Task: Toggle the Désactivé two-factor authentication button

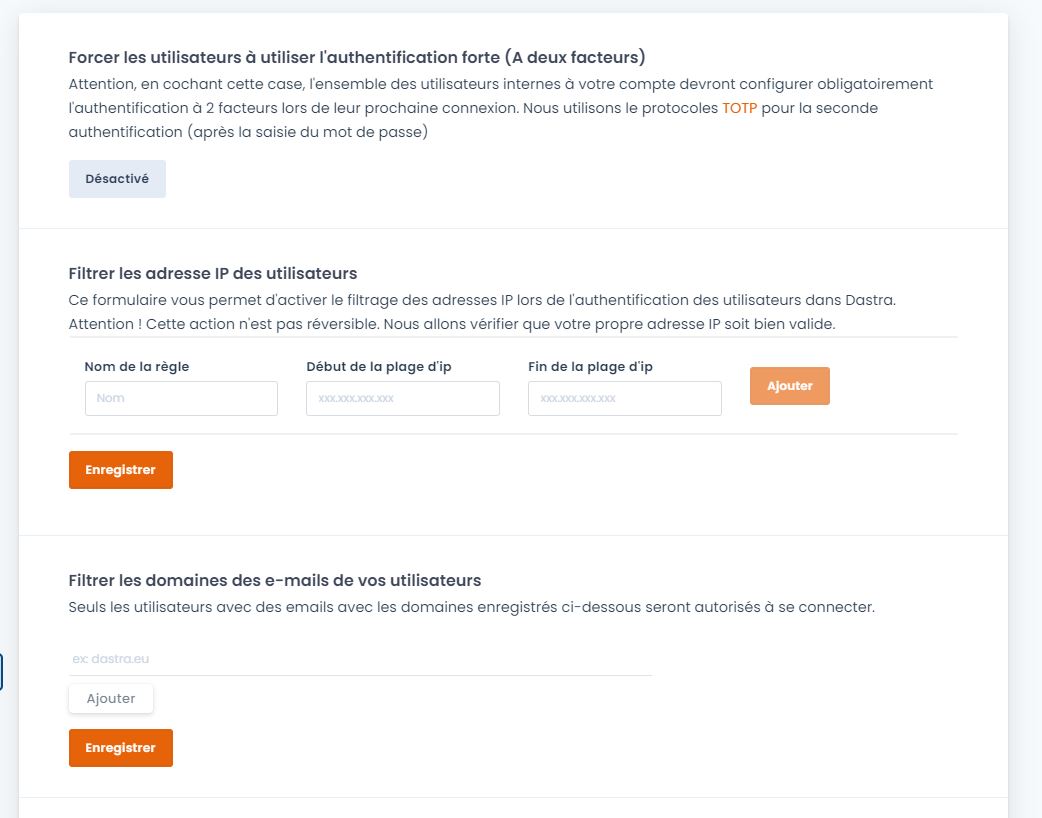Action: 117,179
